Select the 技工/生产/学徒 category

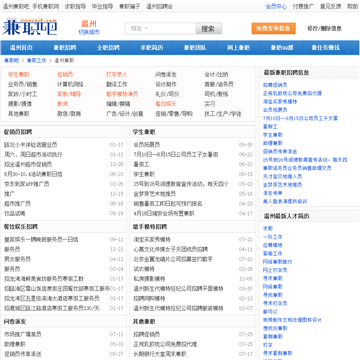223,114
